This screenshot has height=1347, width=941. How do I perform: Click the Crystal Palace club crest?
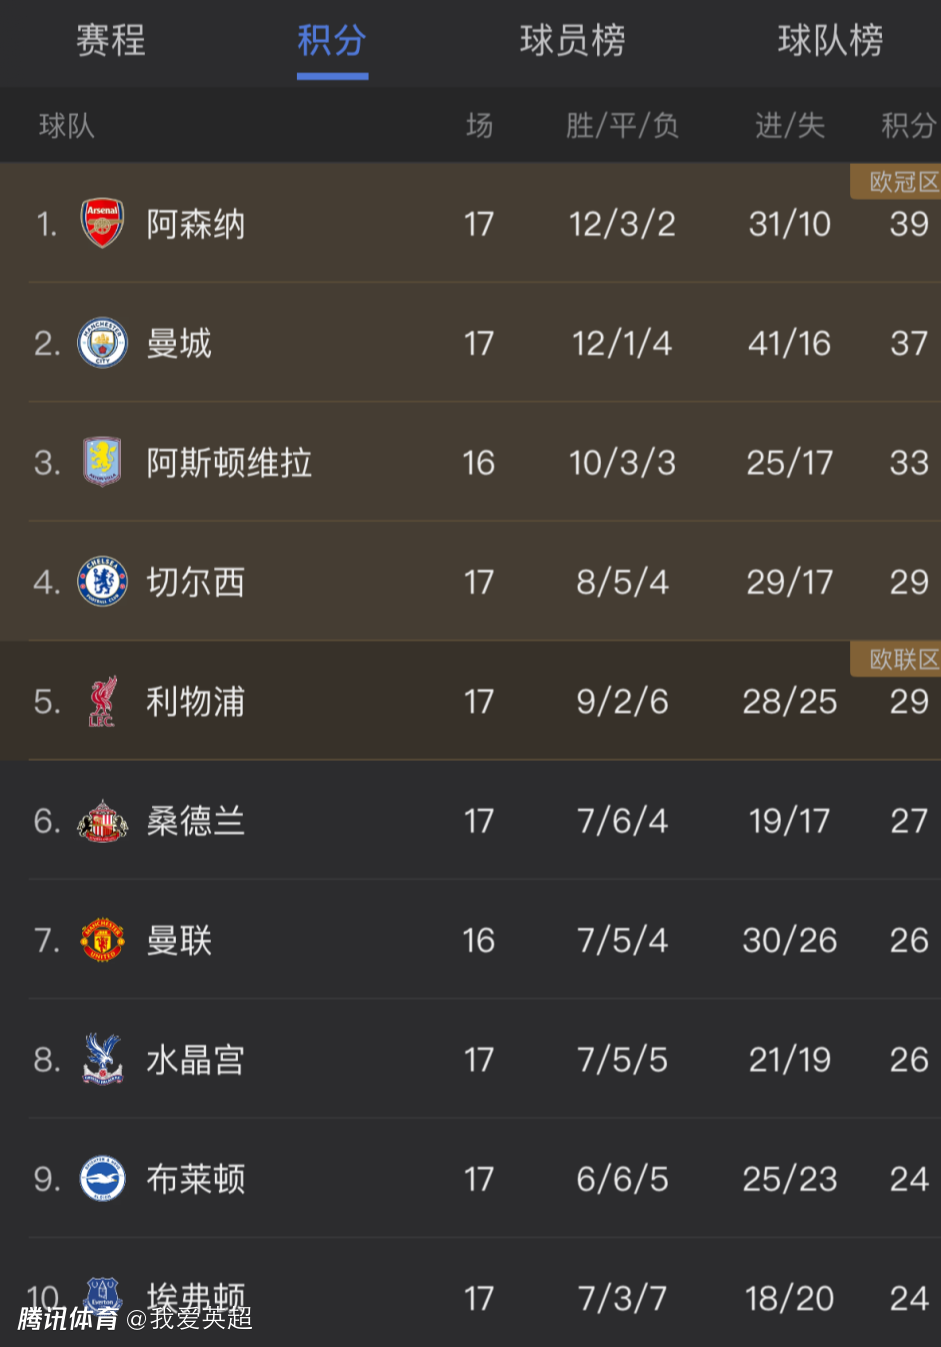tap(102, 1059)
